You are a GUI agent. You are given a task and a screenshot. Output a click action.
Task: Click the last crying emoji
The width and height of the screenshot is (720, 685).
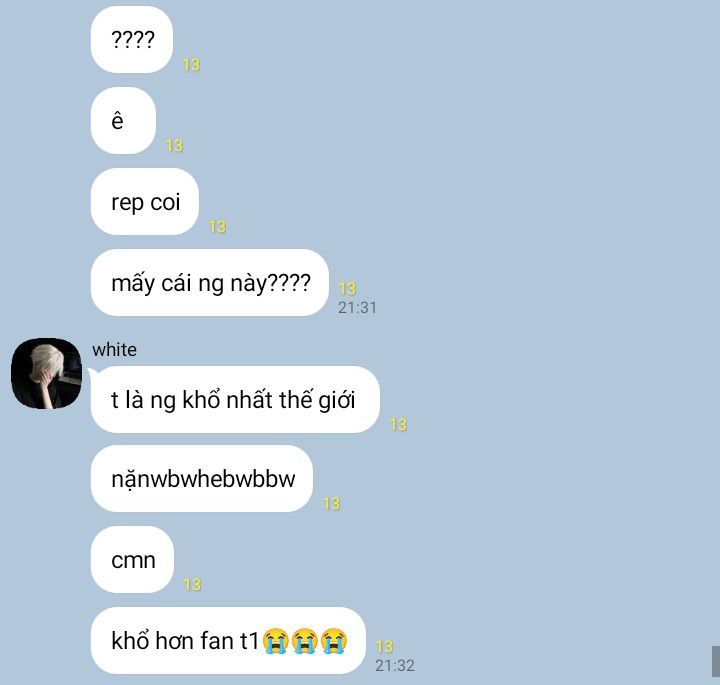pyautogui.click(x=334, y=640)
